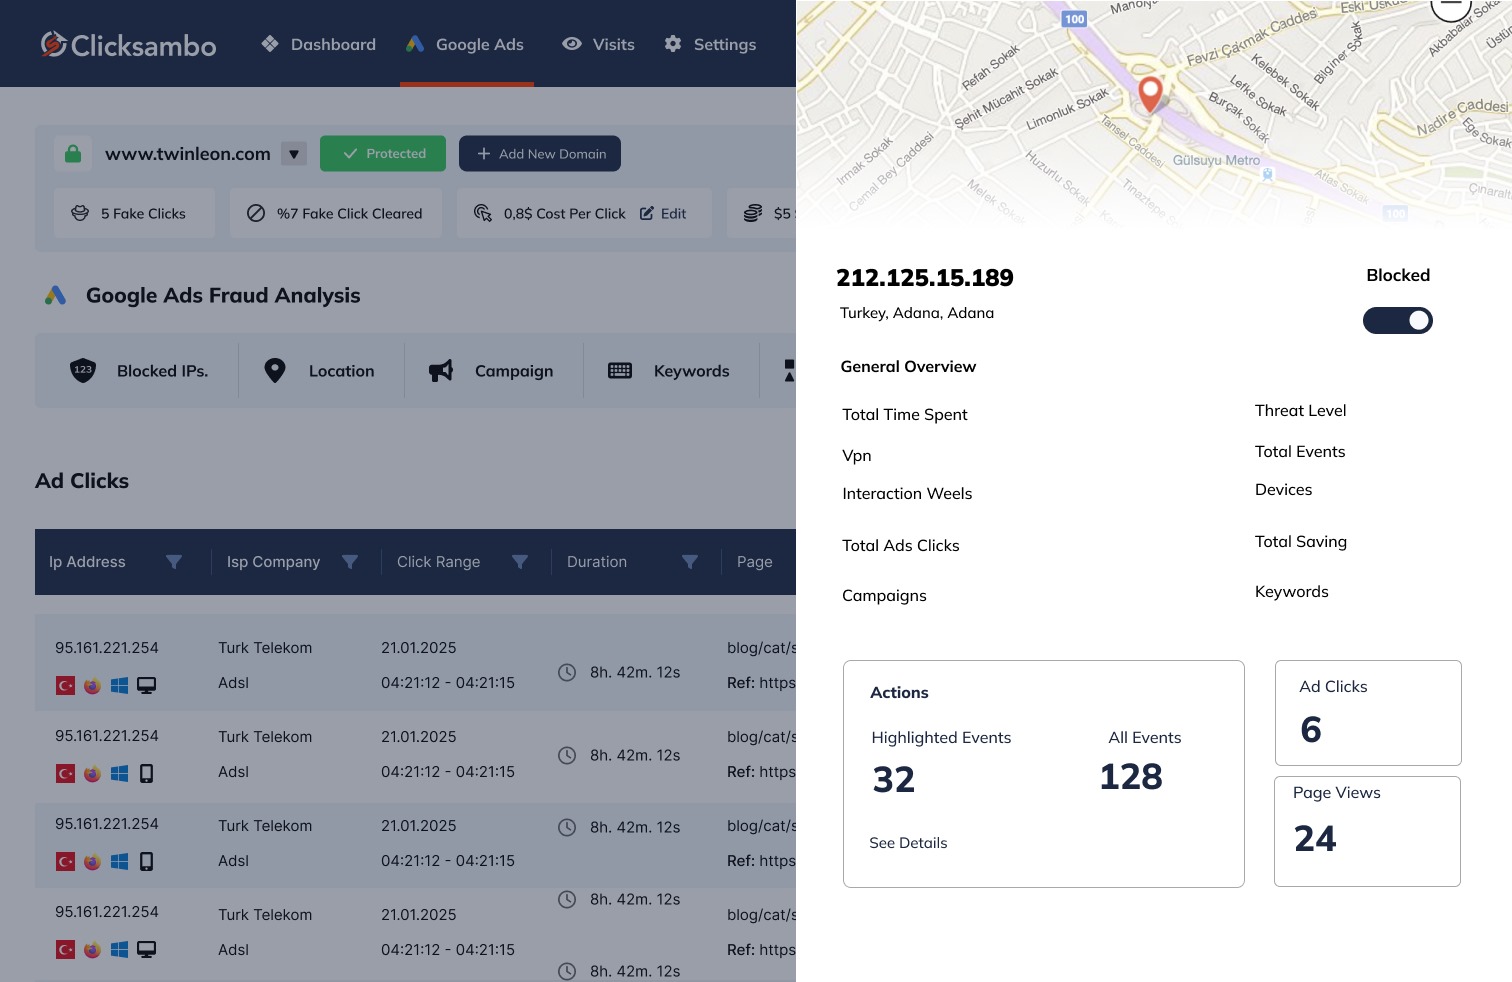Click the Campaign megaphone icon
The width and height of the screenshot is (1512, 982).
tap(441, 371)
